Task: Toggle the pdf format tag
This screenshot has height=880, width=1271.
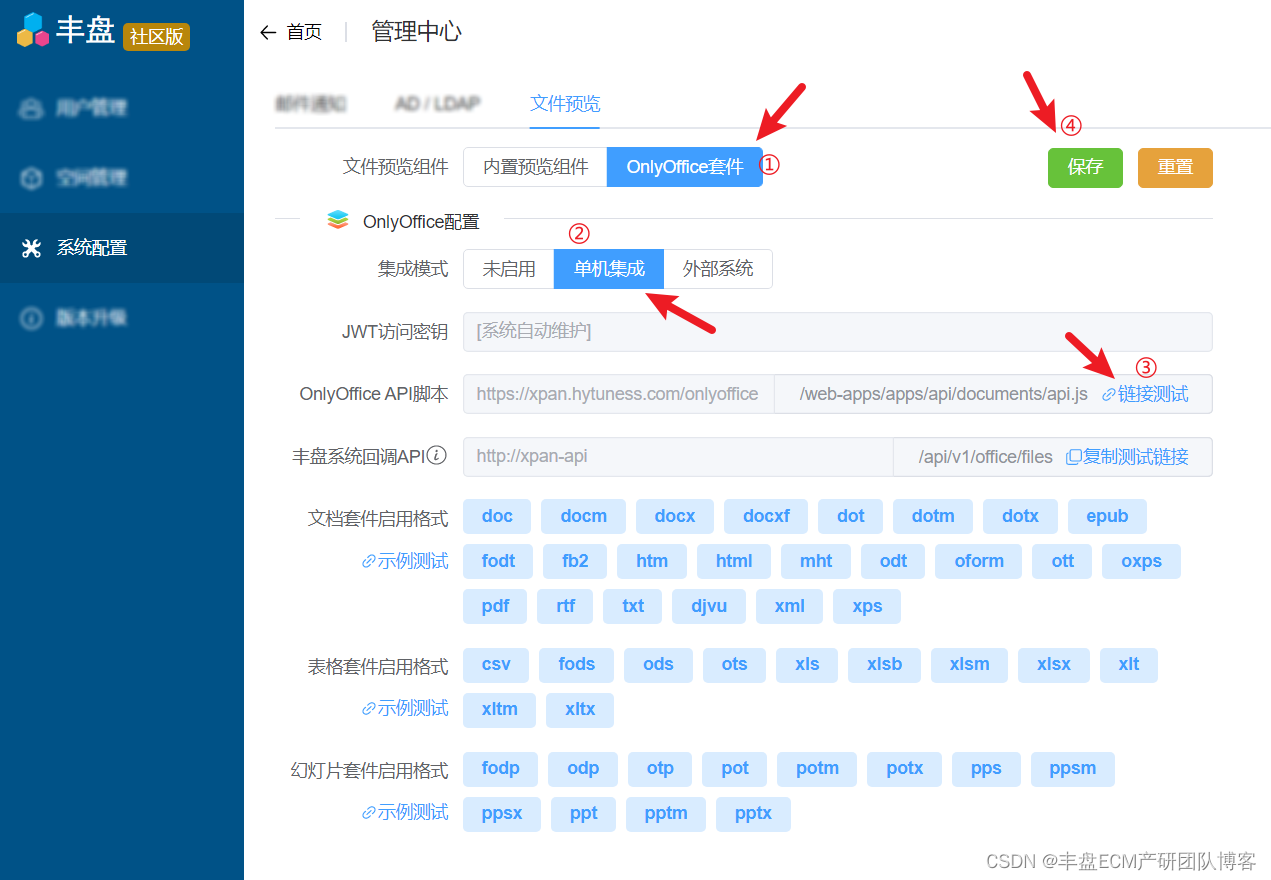Action: coord(496,606)
